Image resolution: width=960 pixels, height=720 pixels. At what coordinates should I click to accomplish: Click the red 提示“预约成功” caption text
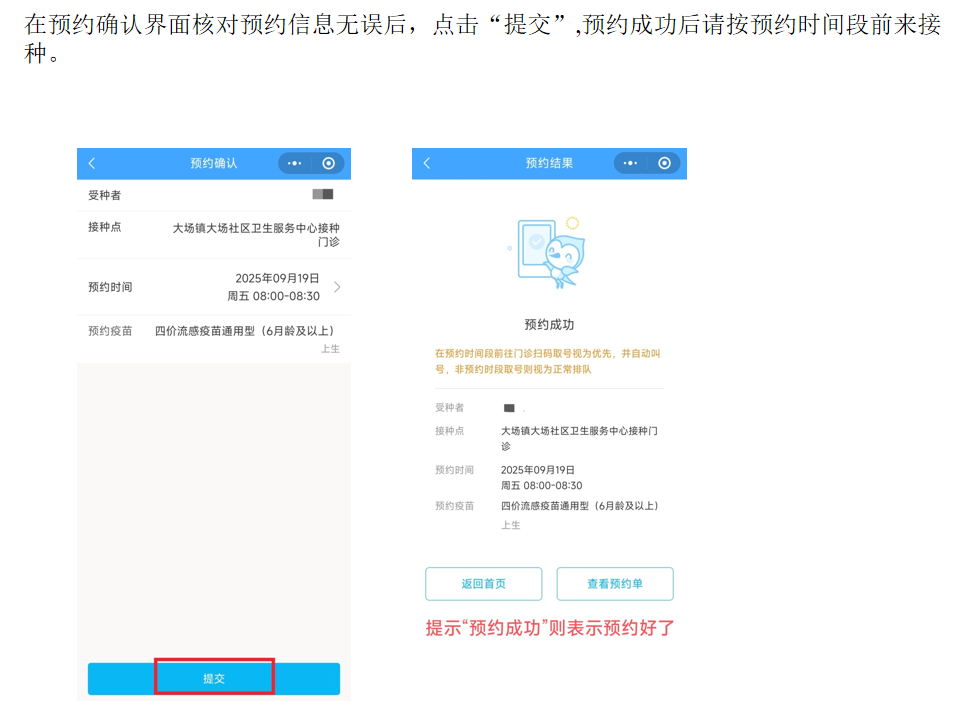click(x=550, y=629)
